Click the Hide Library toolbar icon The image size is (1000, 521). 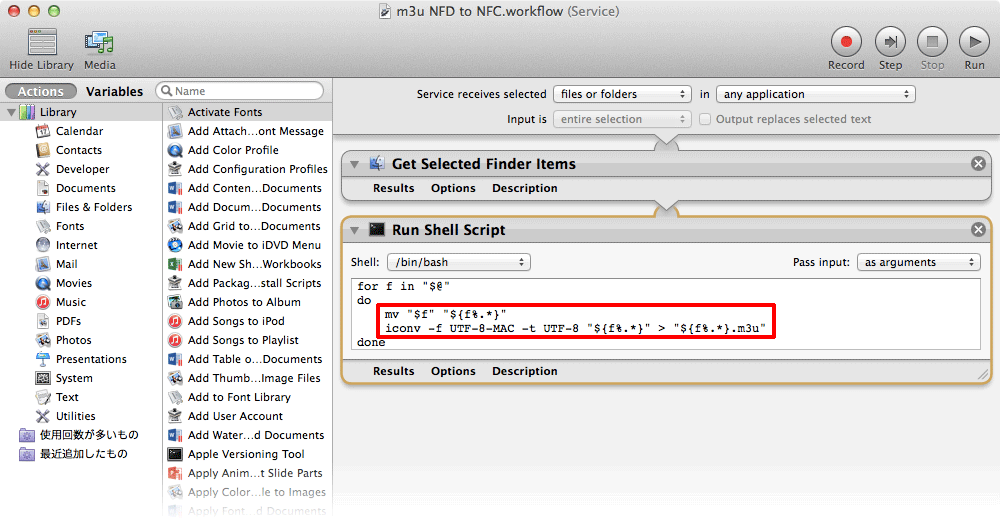point(42,43)
